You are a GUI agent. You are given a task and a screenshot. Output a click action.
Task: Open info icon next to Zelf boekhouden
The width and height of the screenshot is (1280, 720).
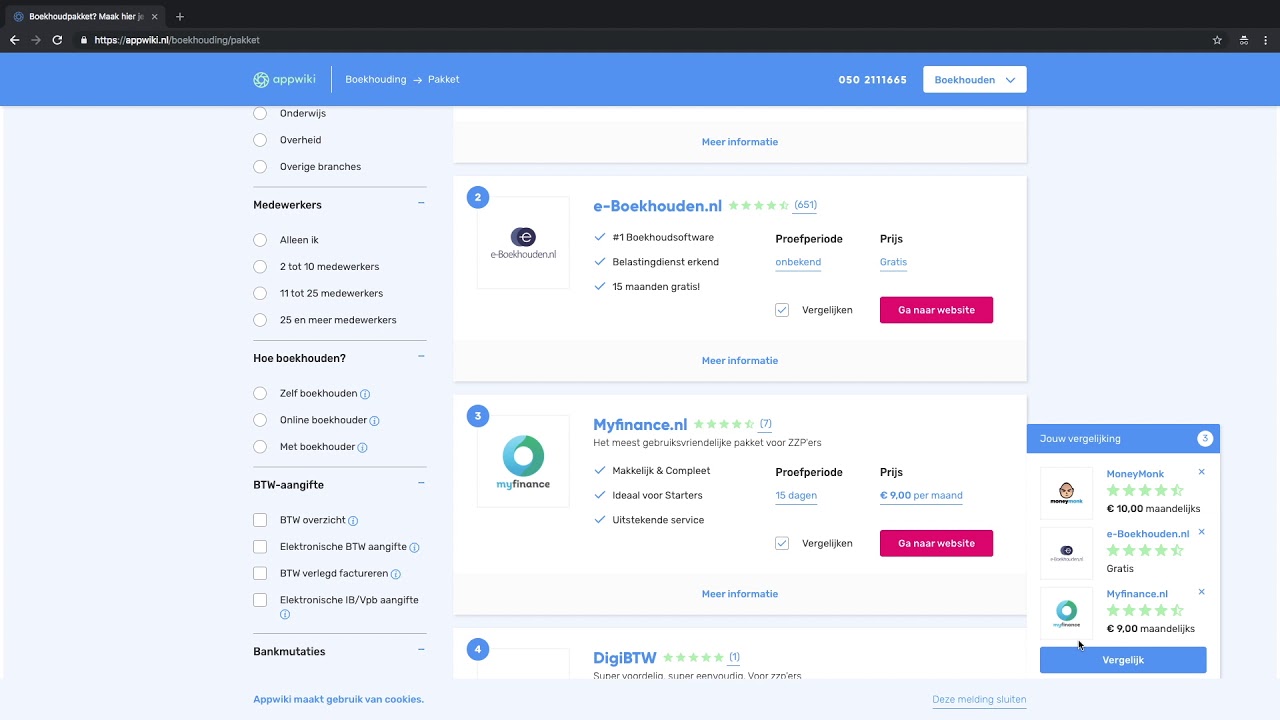[x=365, y=394]
